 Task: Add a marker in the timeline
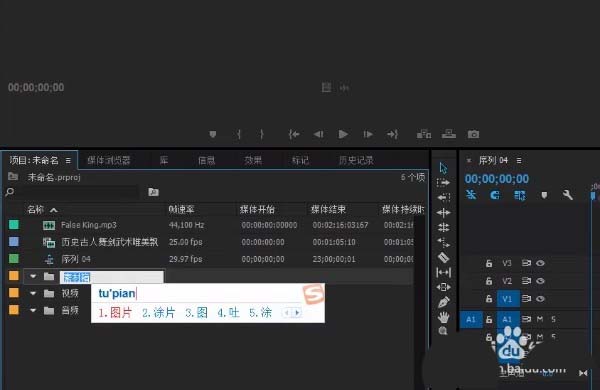click(x=544, y=195)
